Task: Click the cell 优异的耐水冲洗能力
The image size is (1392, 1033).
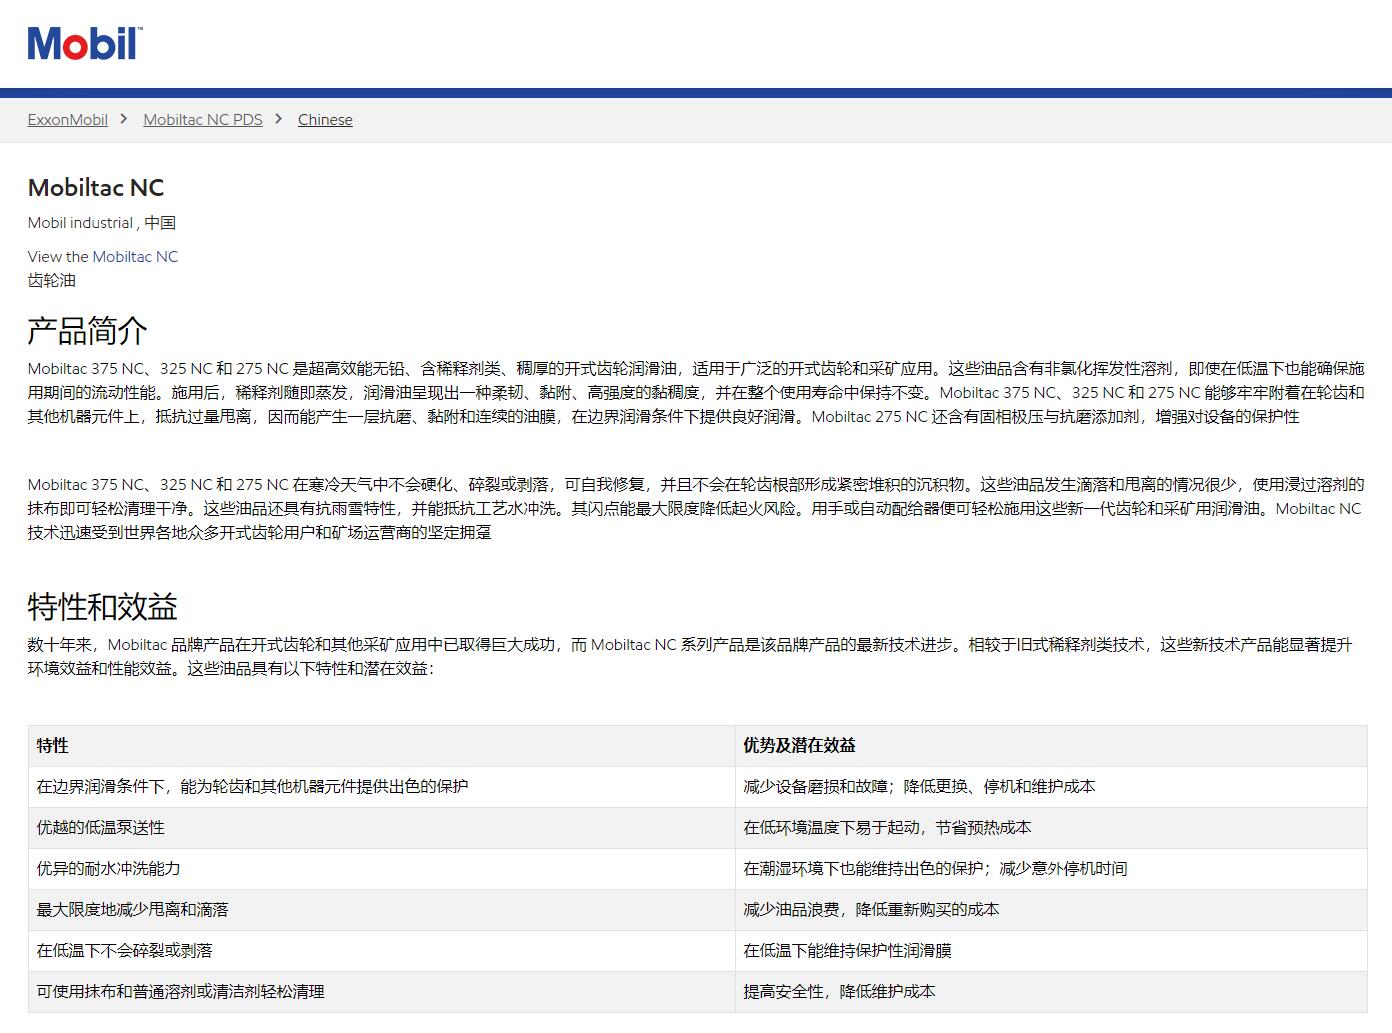Action: [x=382, y=869]
